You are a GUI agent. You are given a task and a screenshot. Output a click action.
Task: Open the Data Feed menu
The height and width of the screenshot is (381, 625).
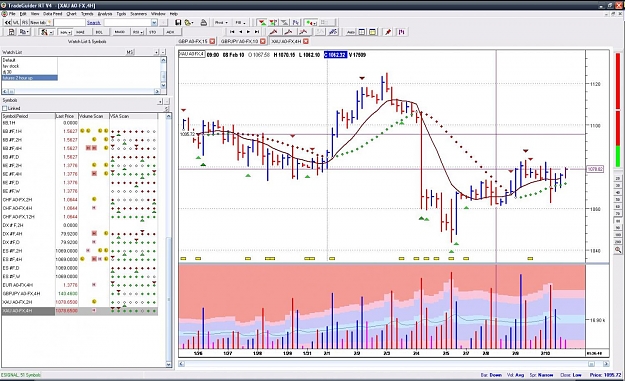coord(53,14)
